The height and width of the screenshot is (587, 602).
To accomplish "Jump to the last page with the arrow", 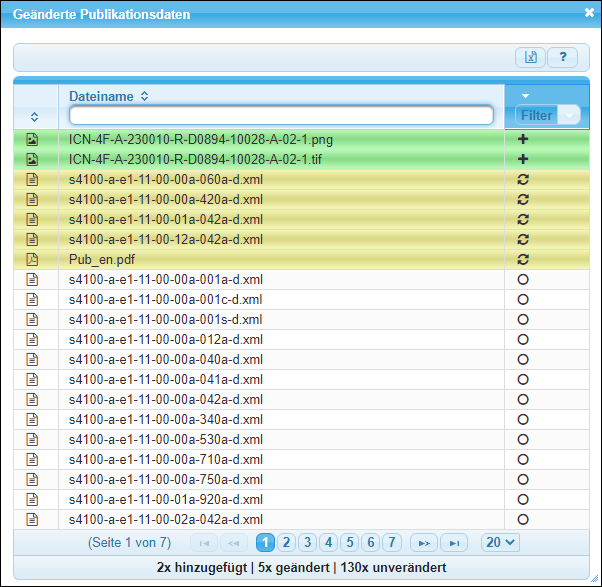I will click(x=454, y=543).
